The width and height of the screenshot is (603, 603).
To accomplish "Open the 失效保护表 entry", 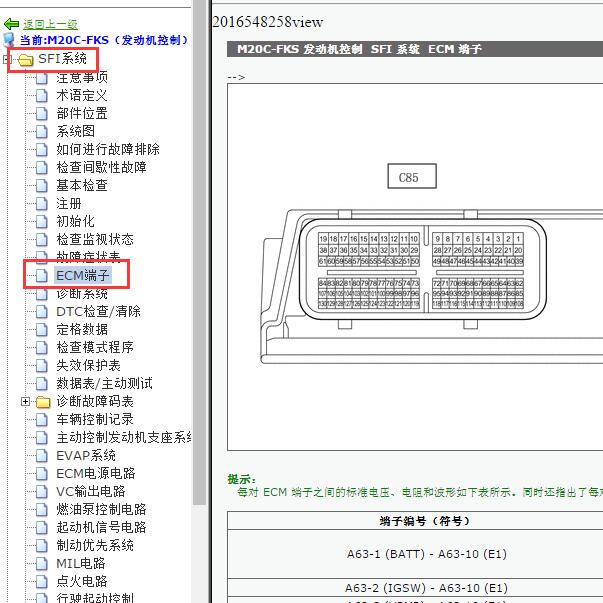I will [88, 365].
